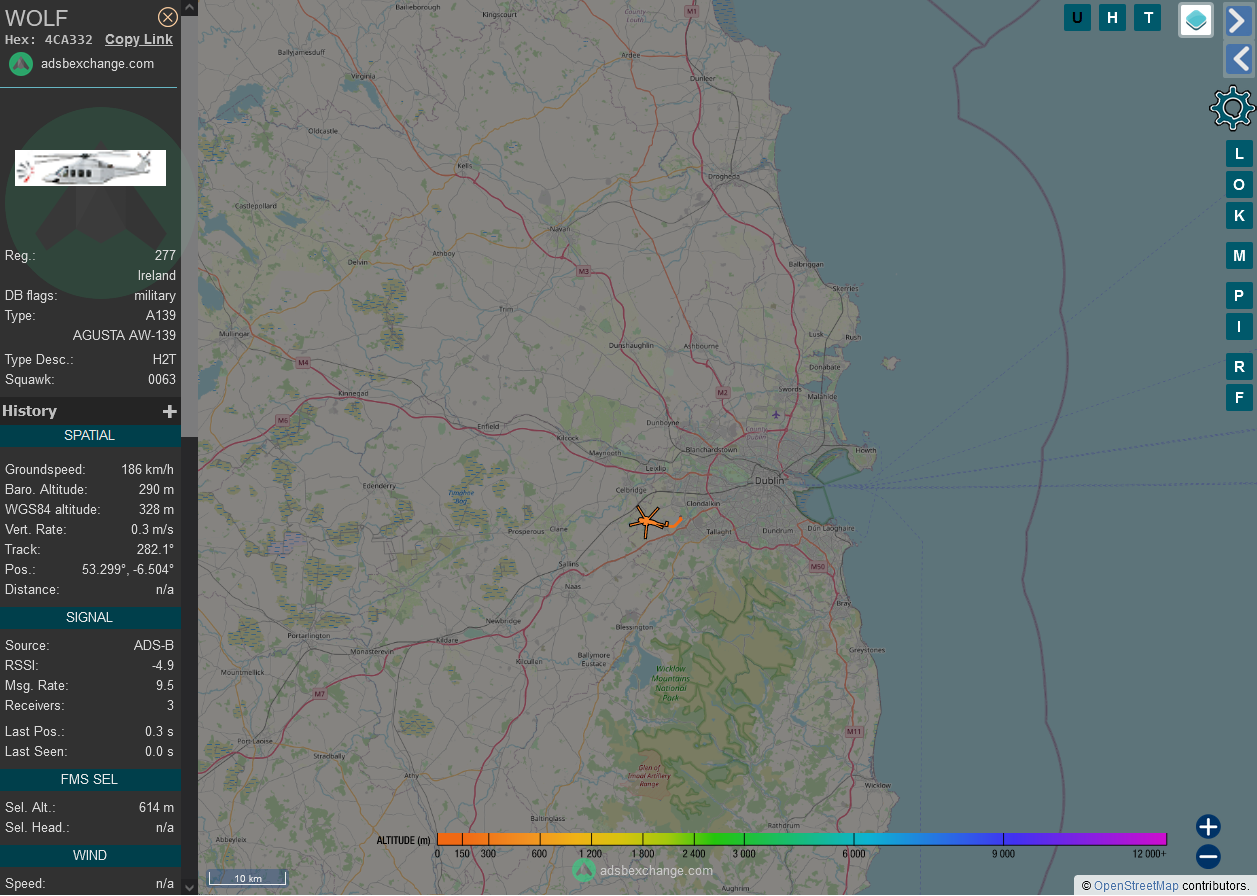The width and height of the screenshot is (1257, 896).
Task: Open the map layers selector
Action: (1196, 20)
